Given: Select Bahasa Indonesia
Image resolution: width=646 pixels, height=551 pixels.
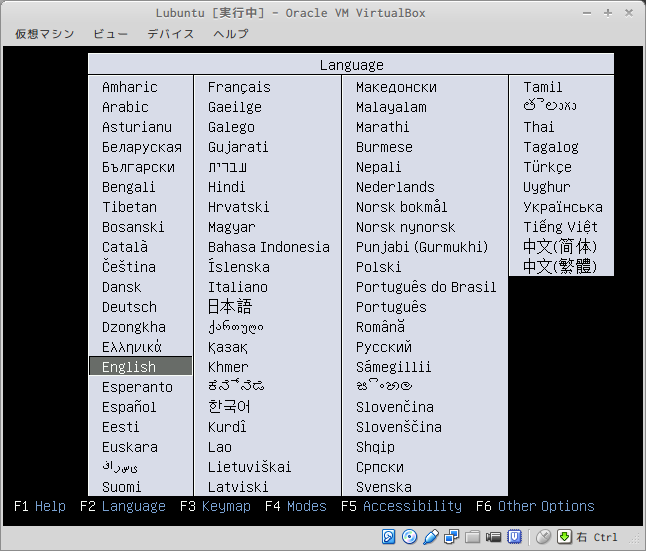Looking at the screenshot, I should point(269,247).
